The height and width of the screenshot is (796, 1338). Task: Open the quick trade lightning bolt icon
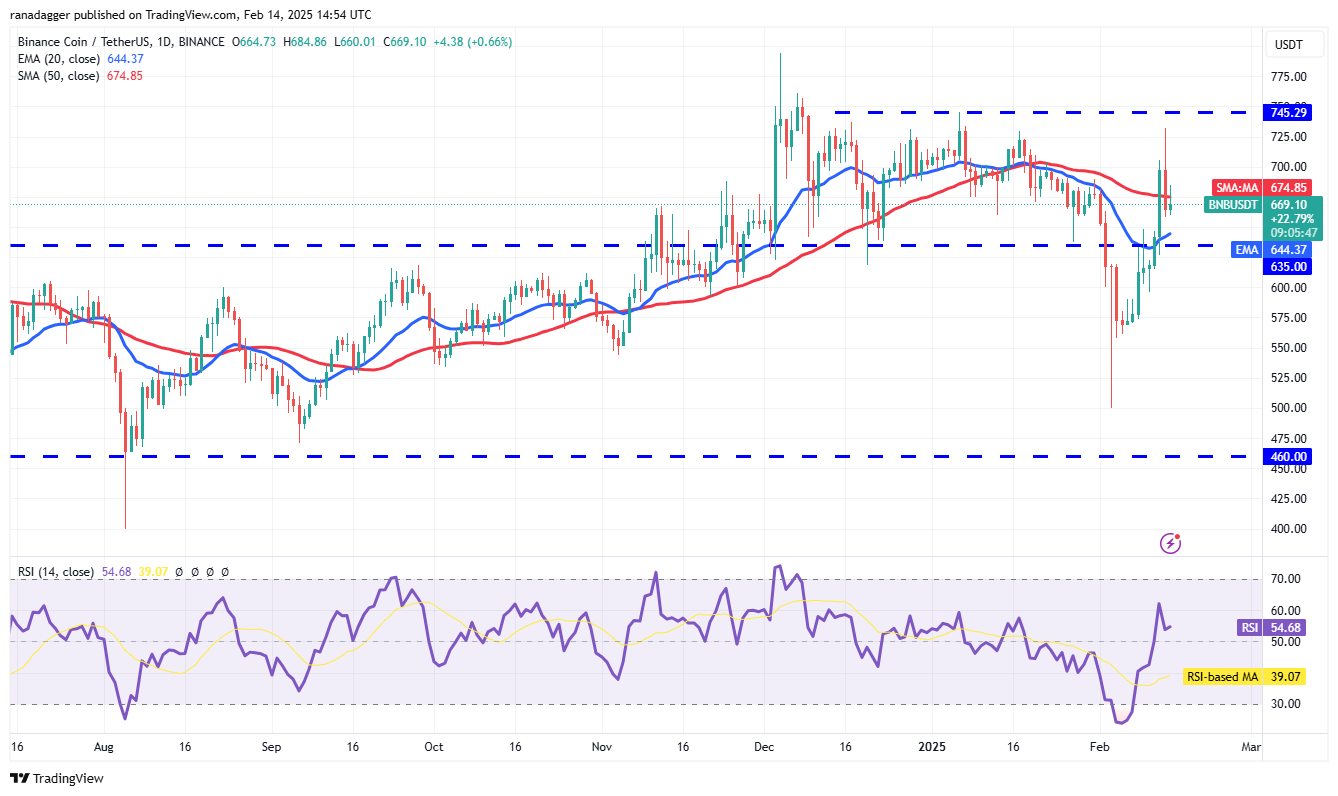coord(1169,543)
